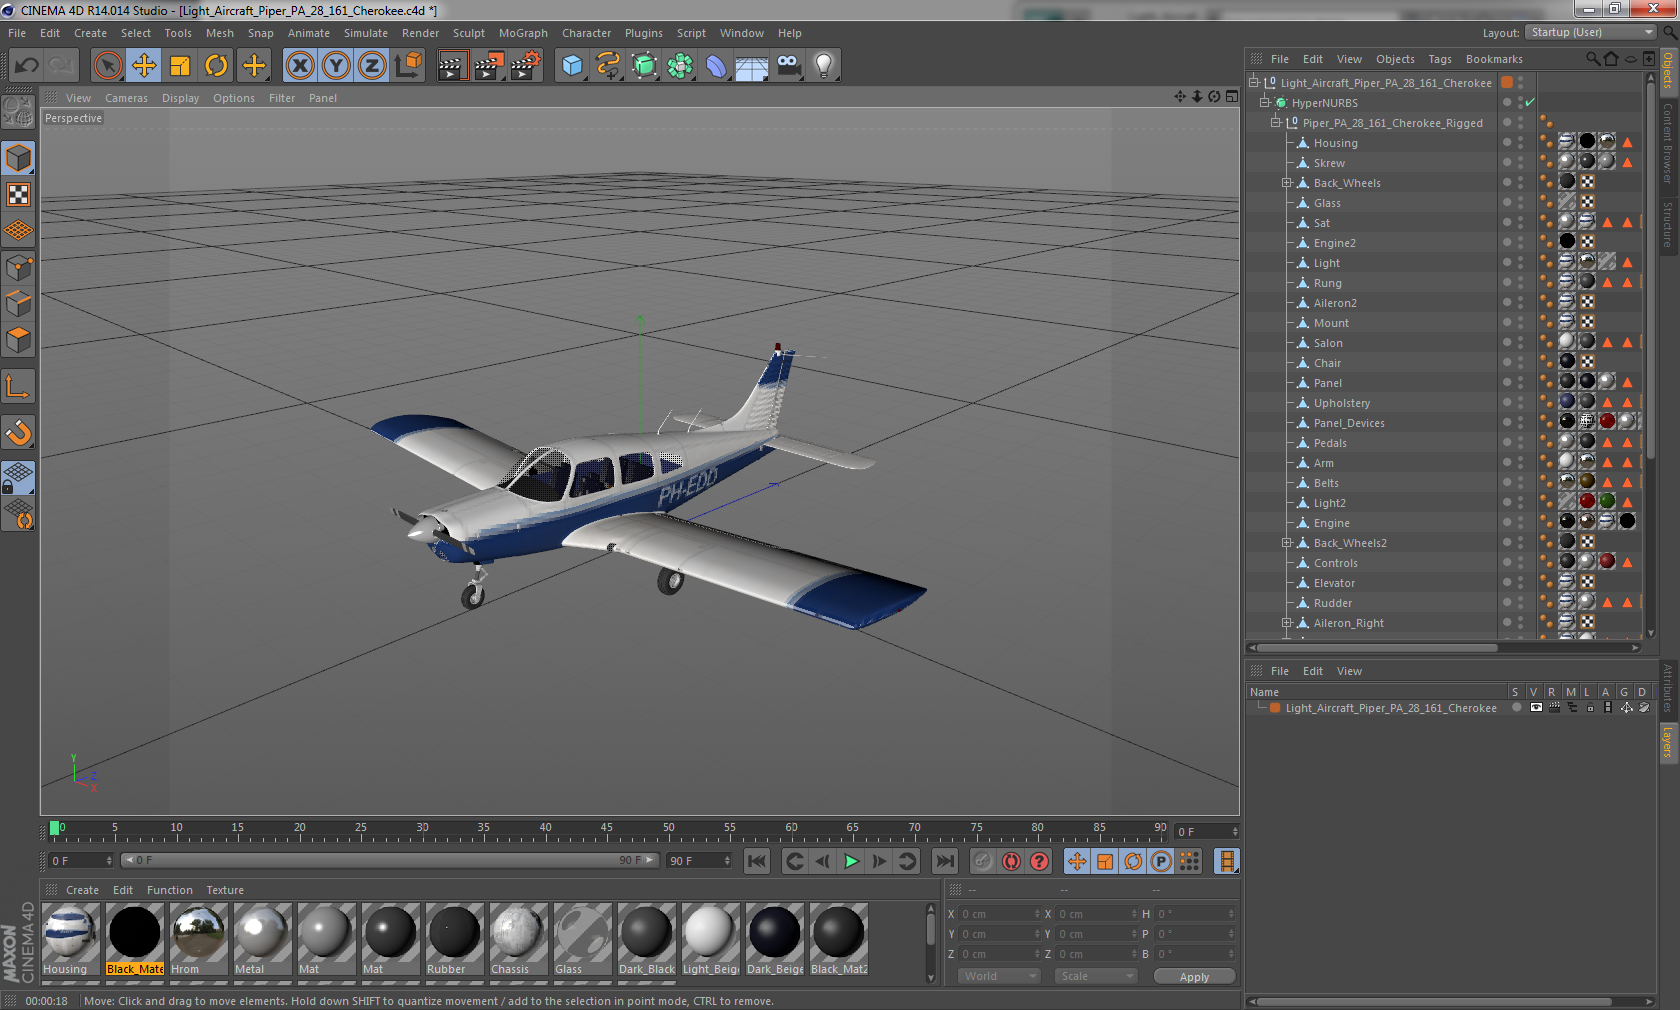Screen dimensions: 1680x1010
Task: Select the Move tool
Action: pyautogui.click(x=144, y=66)
